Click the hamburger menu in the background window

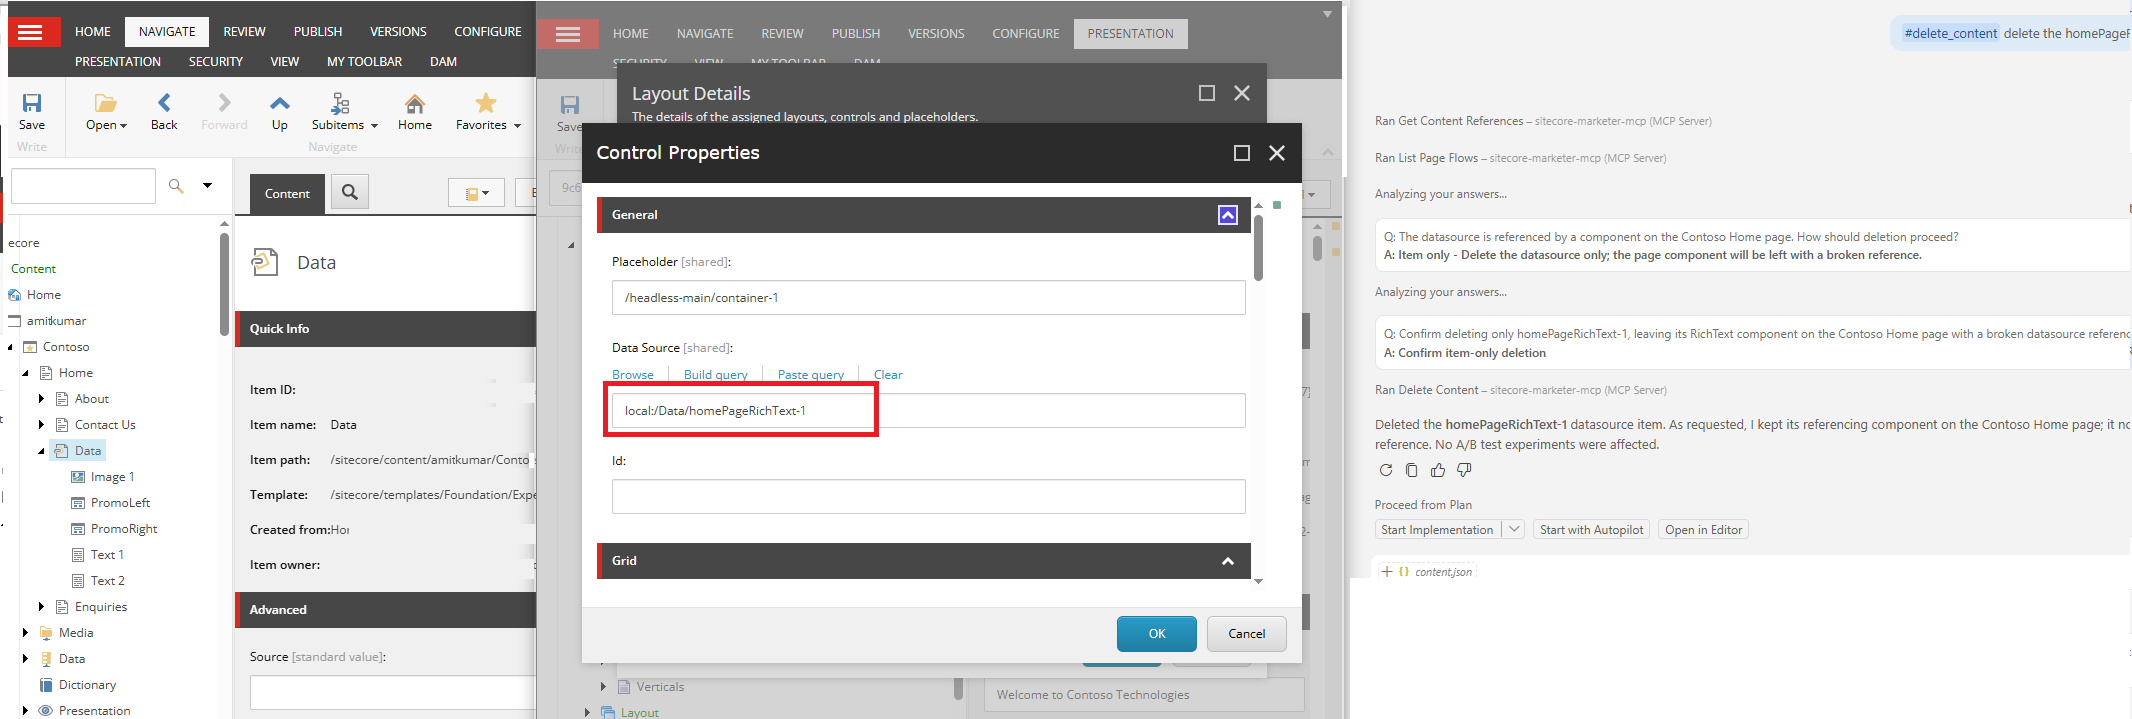(x=567, y=34)
